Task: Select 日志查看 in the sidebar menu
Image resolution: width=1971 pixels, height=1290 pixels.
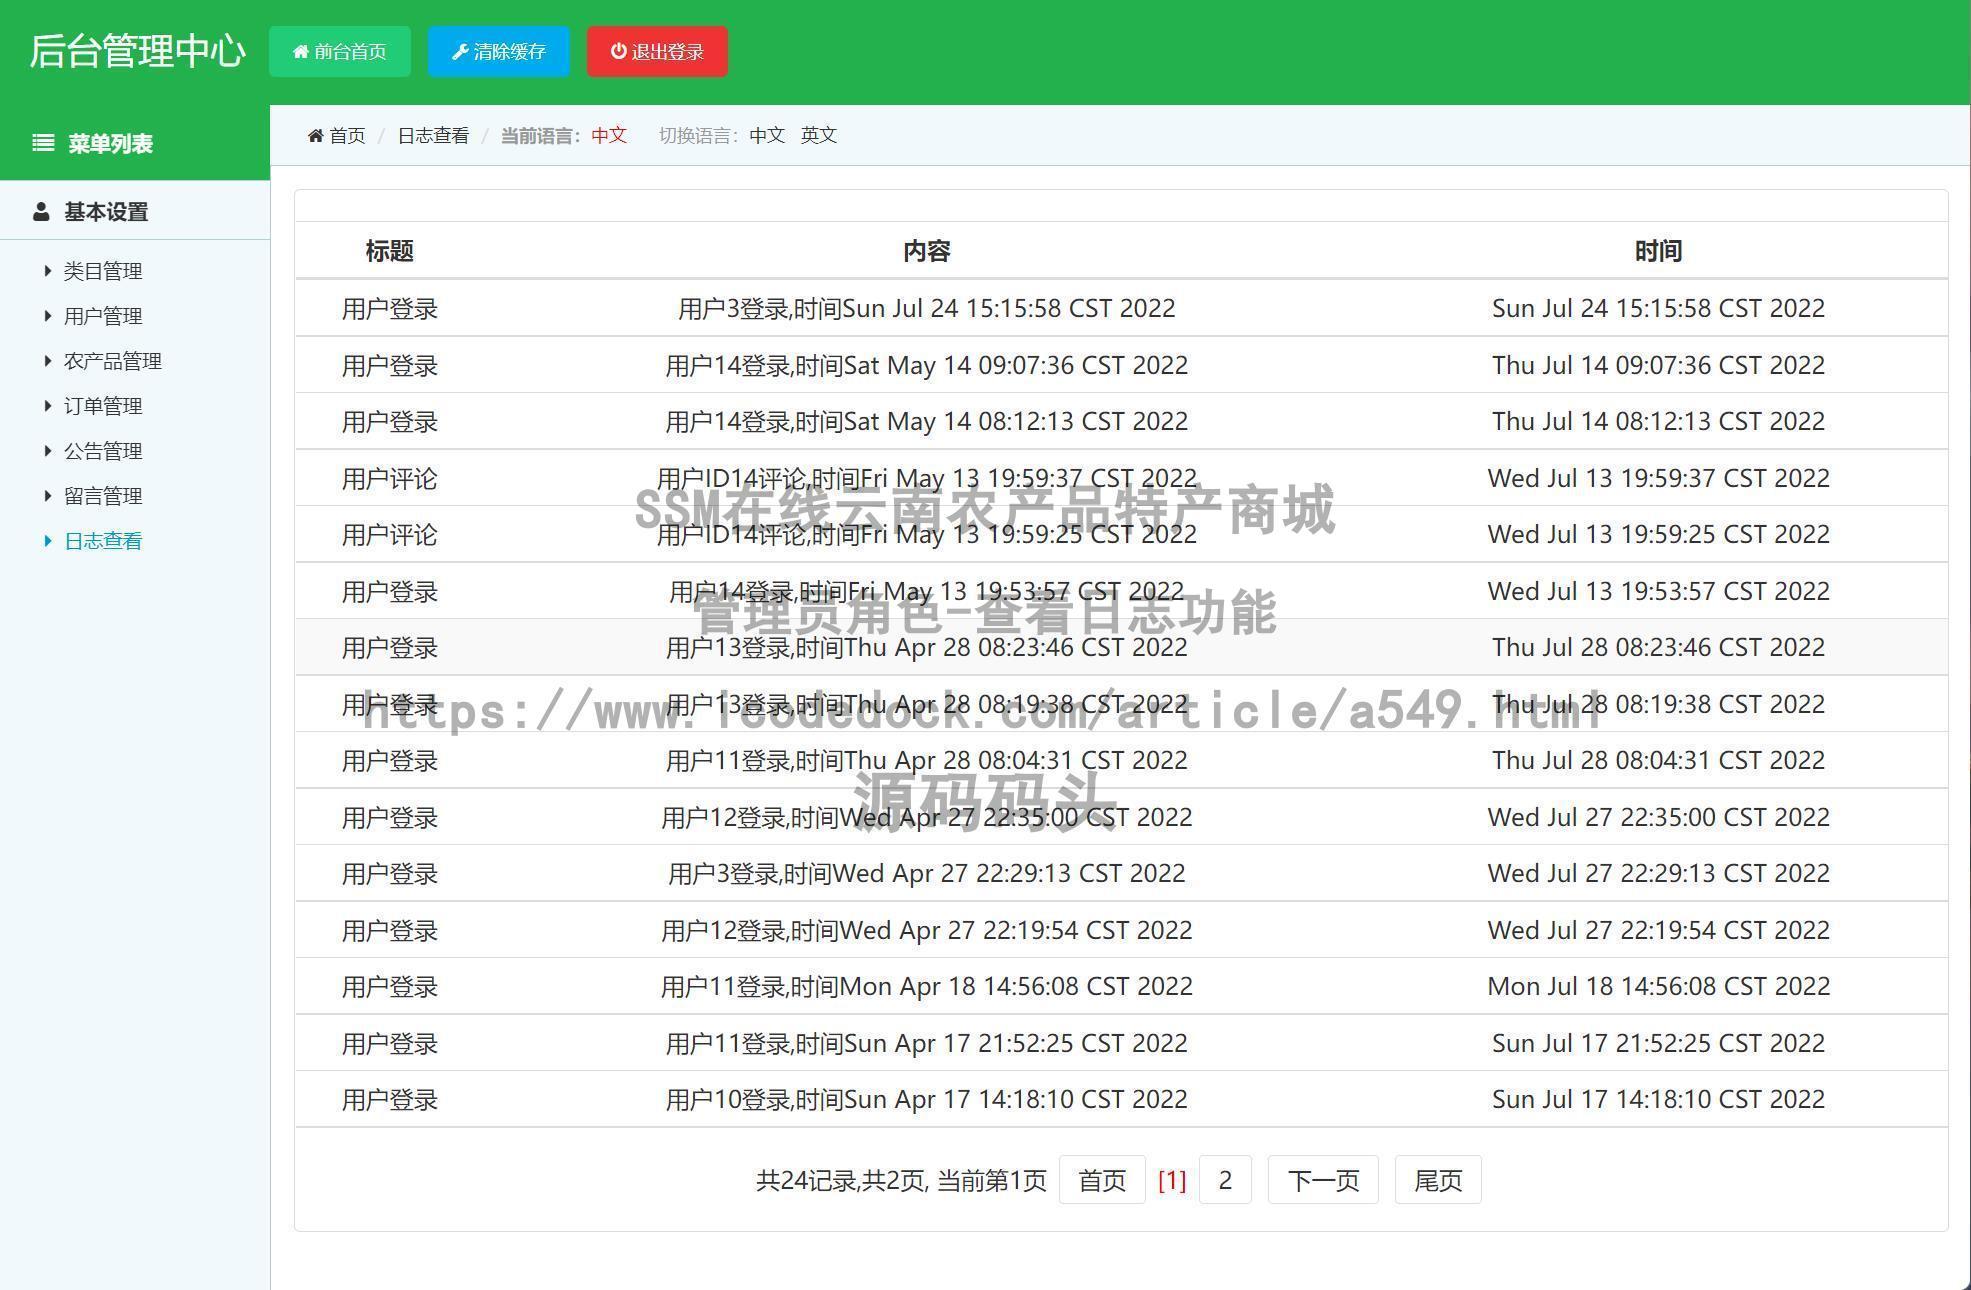Action: point(104,540)
